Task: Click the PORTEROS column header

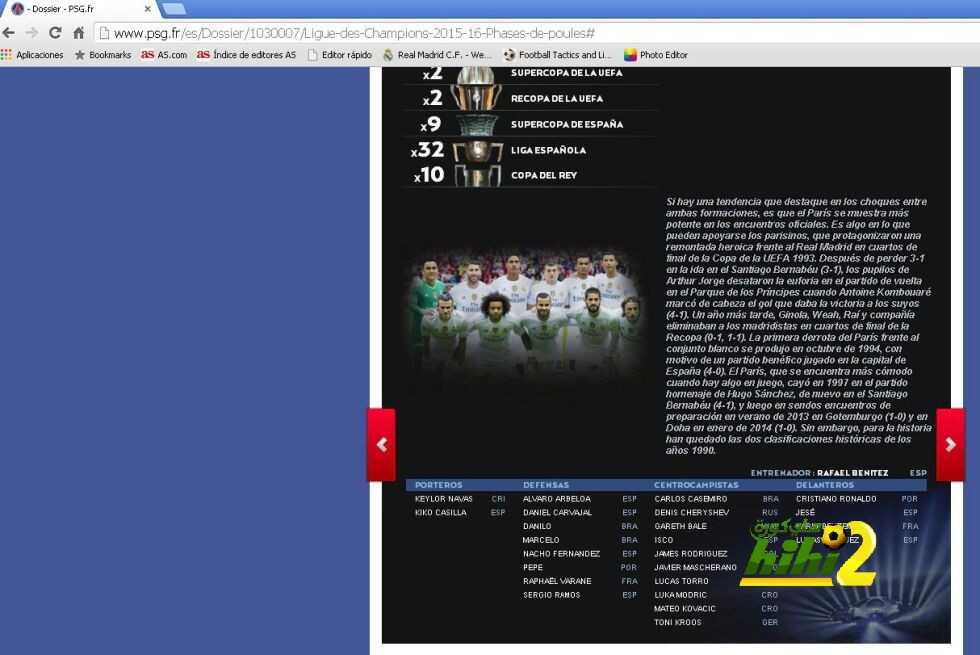Action: (x=439, y=485)
